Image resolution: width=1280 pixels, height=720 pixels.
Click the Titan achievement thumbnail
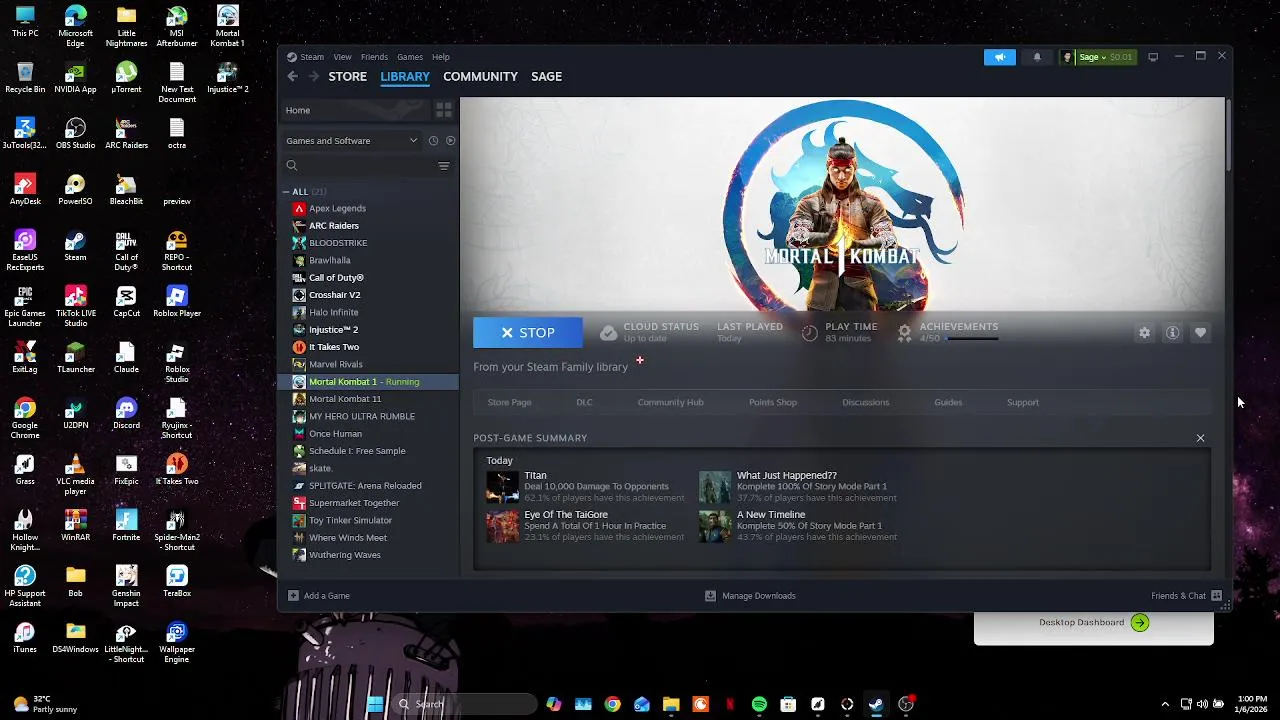pyautogui.click(x=503, y=487)
